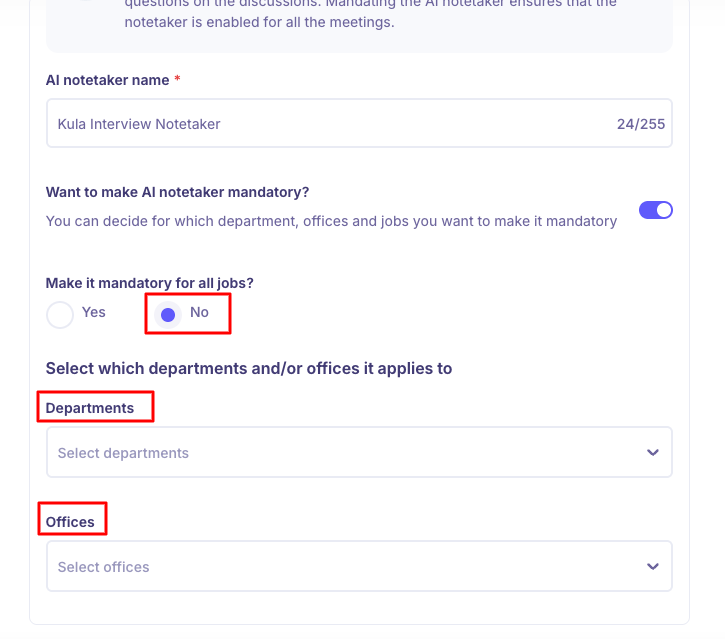The width and height of the screenshot is (725, 639).
Task: Click the "No" option label text
Action: pyautogui.click(x=200, y=312)
